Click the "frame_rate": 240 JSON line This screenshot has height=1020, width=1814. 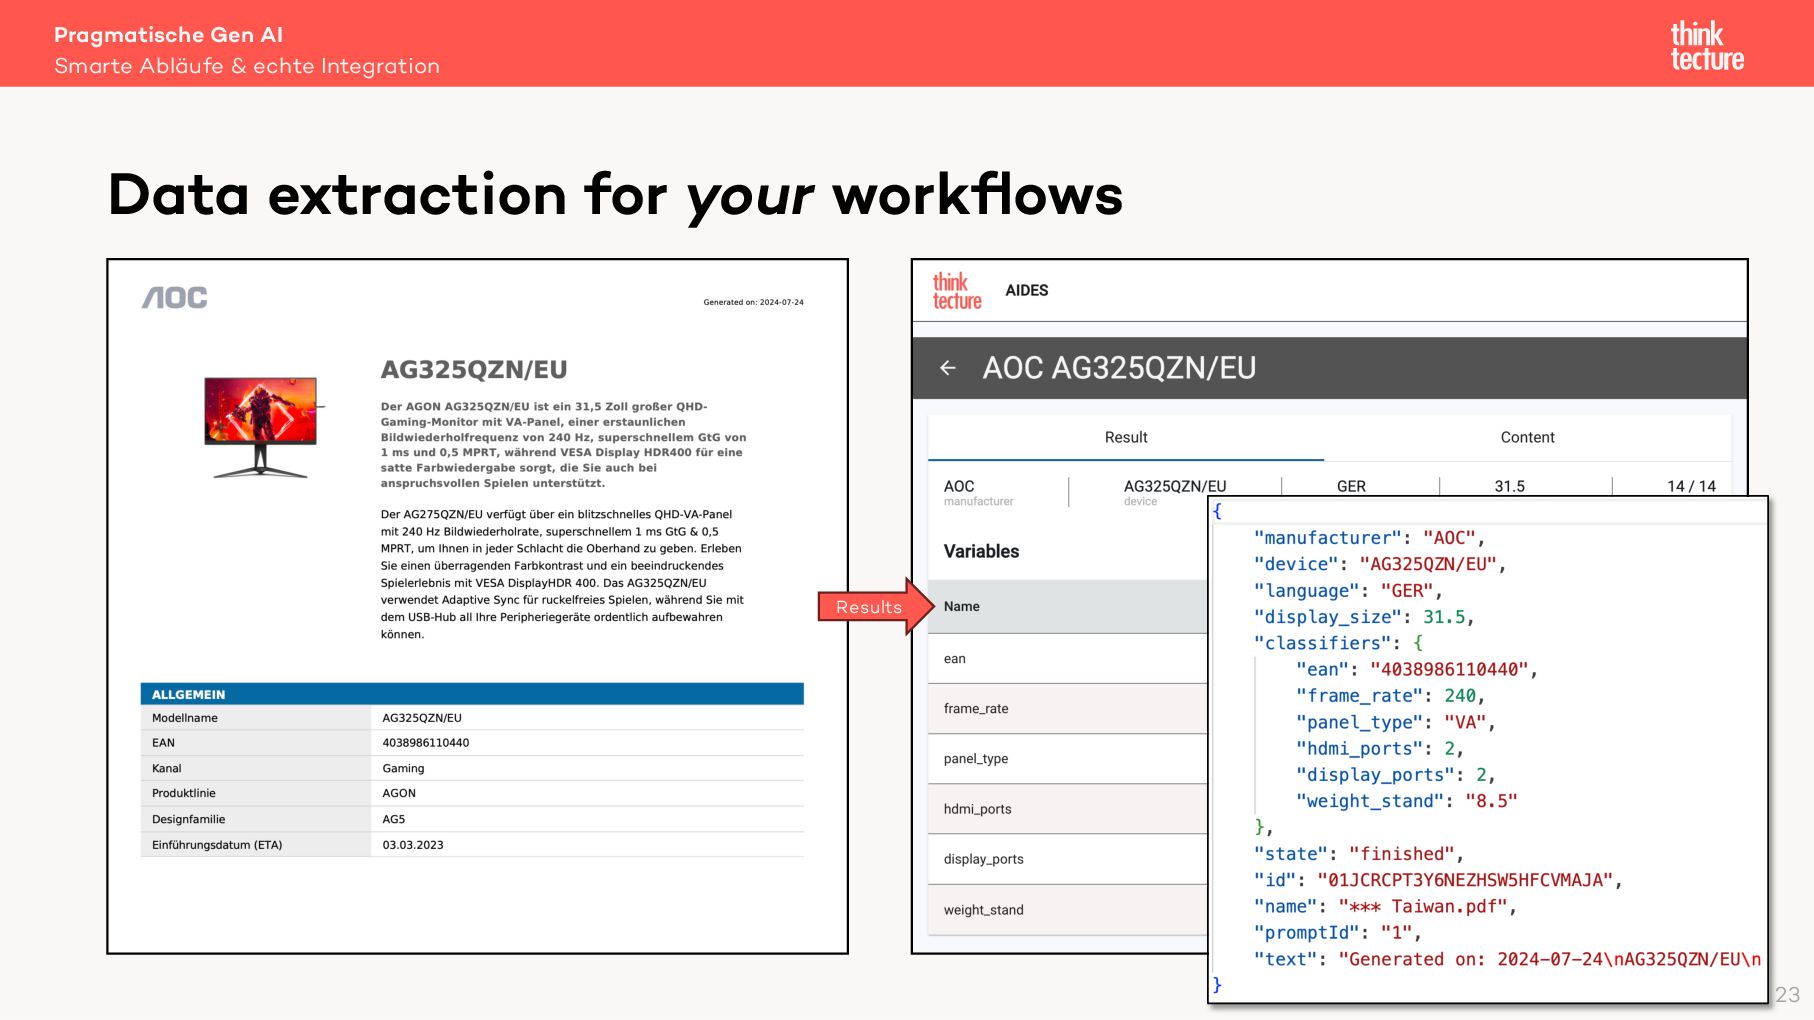[x=1390, y=695]
